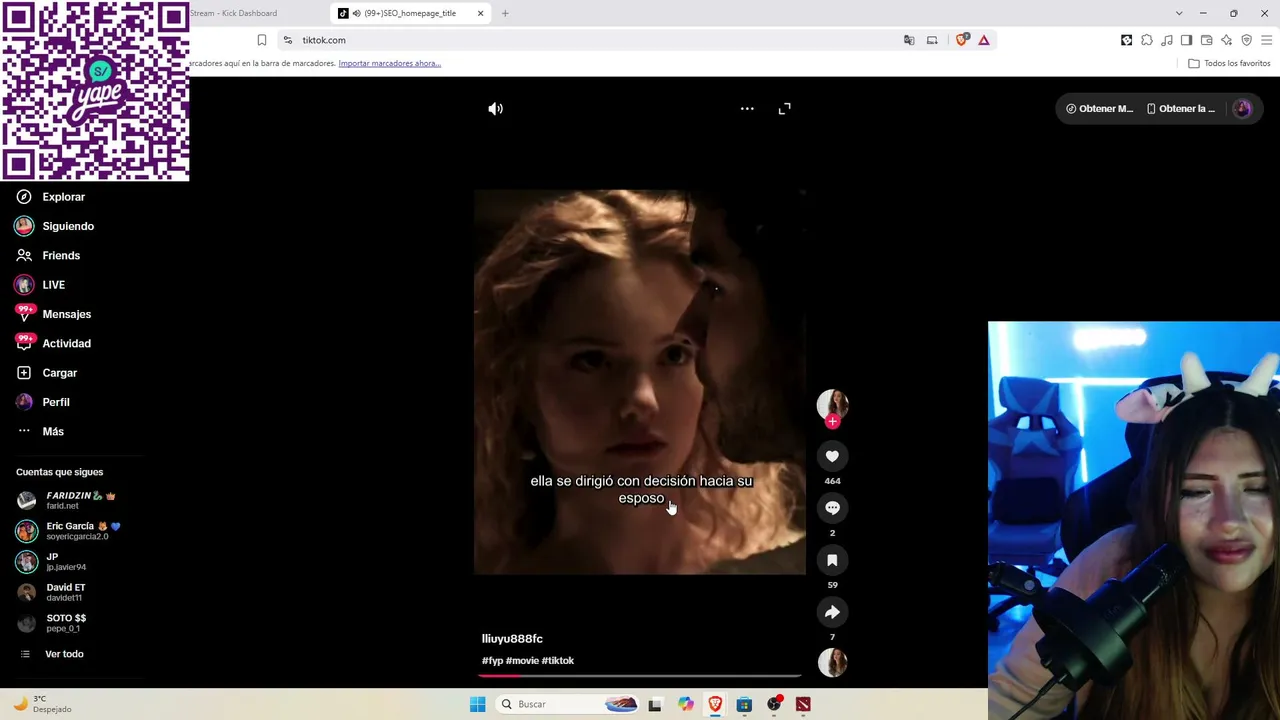Toggle the browser sidebar panel icon

(1186, 40)
